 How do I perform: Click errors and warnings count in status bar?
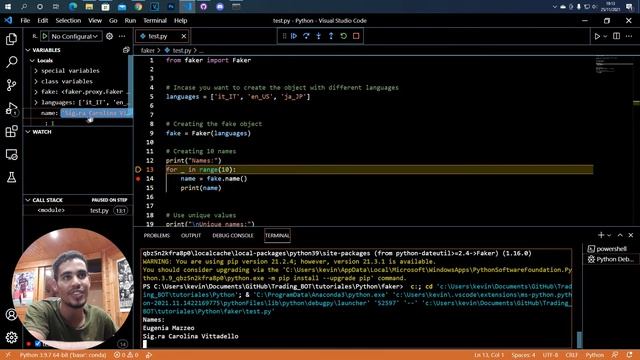coord(126,355)
